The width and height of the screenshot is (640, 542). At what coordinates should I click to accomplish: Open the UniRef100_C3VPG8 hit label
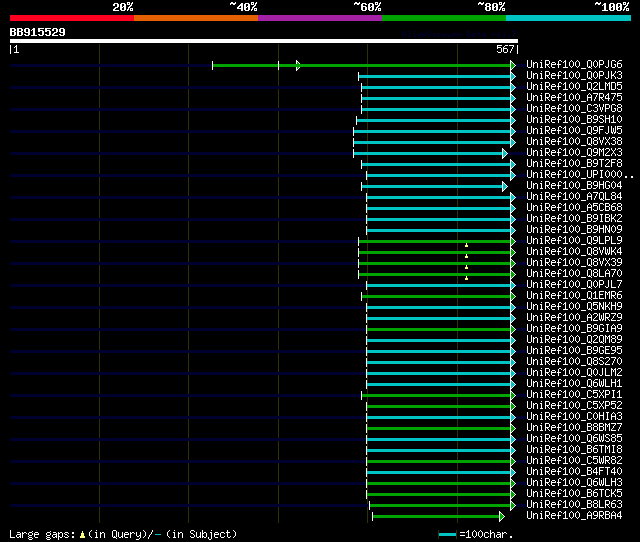click(574, 109)
